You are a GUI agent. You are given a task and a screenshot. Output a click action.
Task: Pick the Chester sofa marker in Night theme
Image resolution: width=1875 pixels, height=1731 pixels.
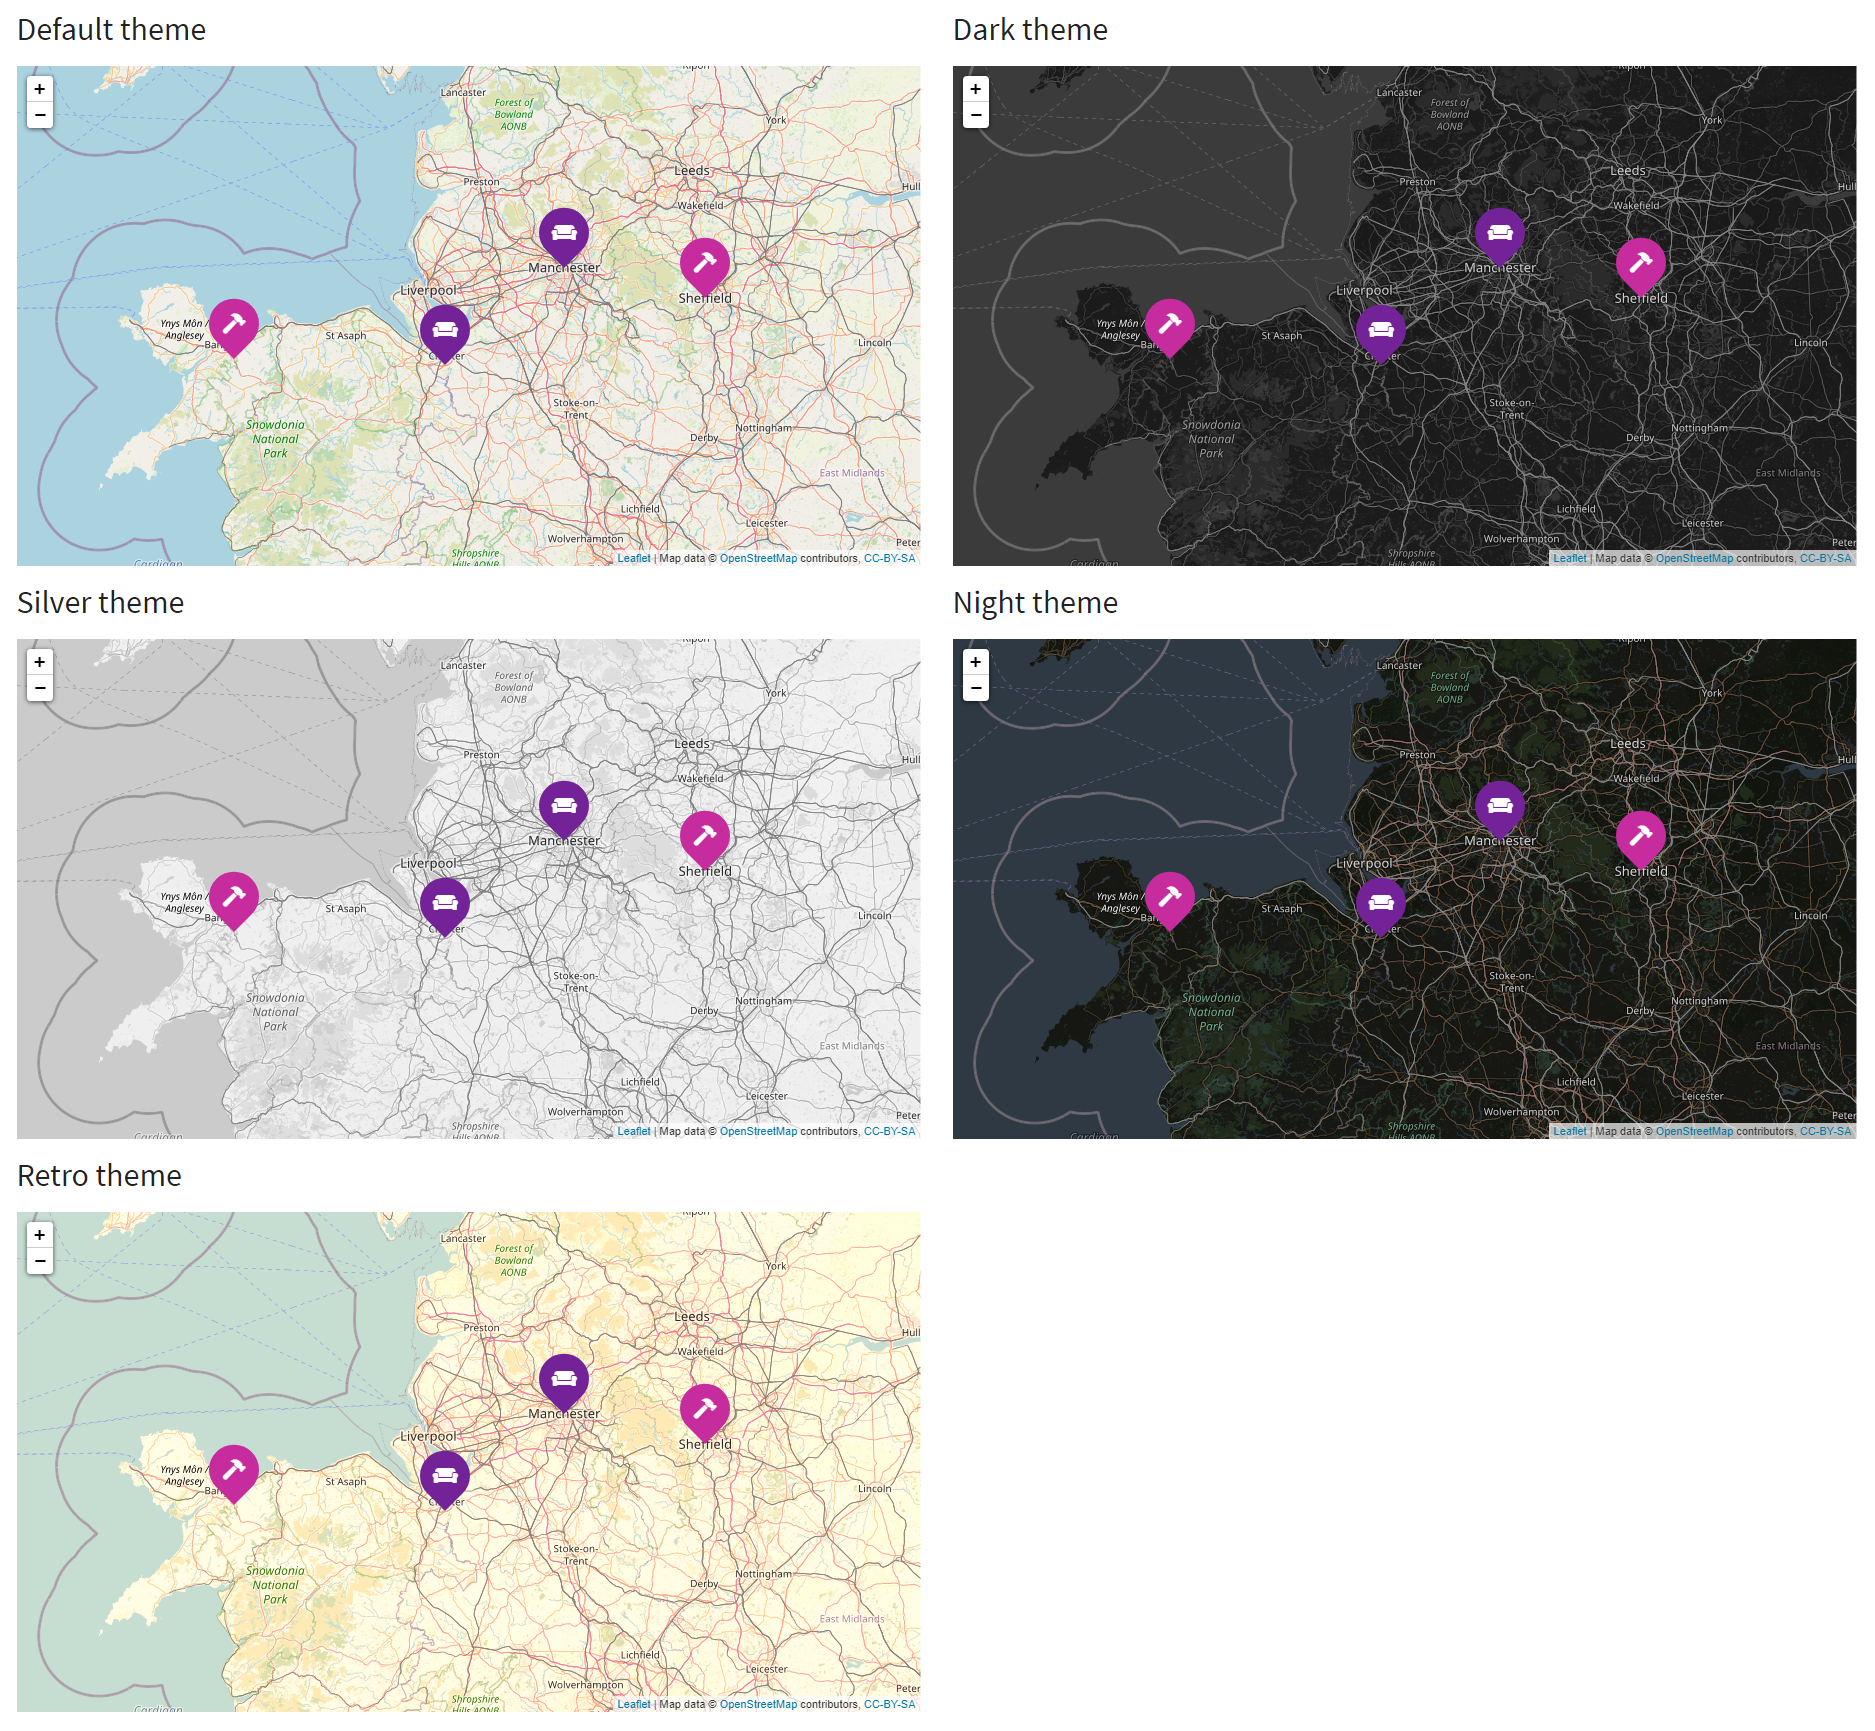coord(1381,906)
